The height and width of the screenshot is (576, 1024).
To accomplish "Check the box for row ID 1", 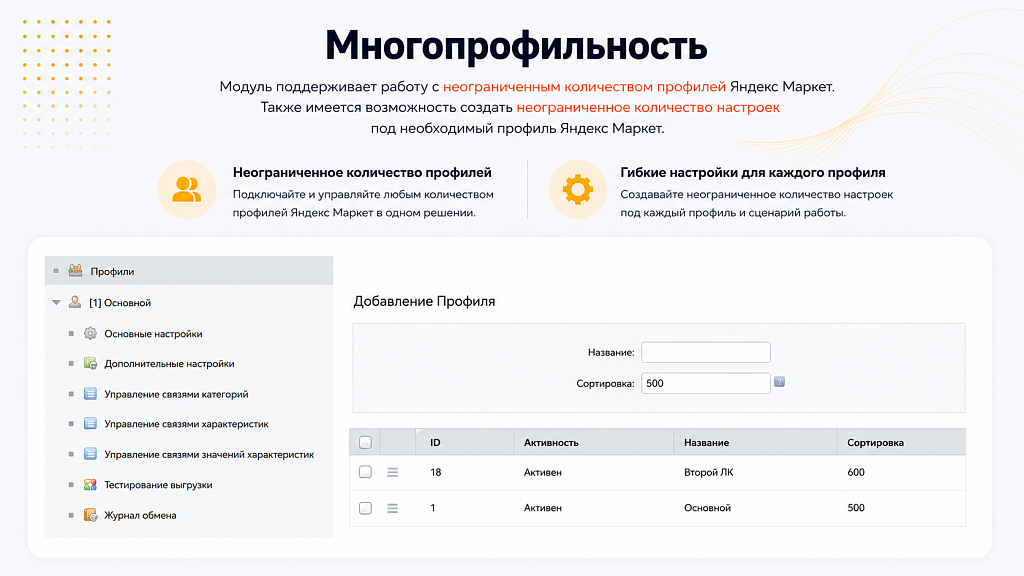I will click(x=366, y=508).
